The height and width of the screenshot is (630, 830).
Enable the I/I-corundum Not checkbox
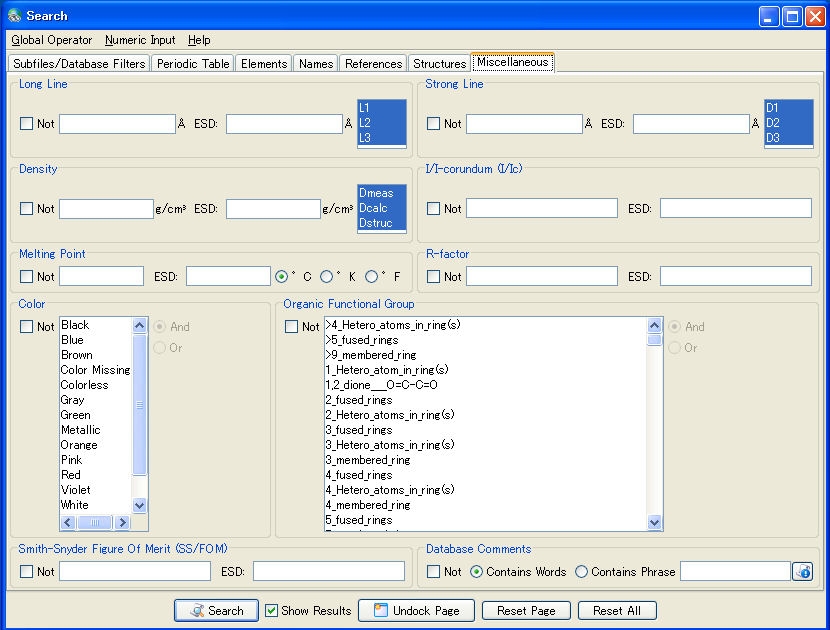pyautogui.click(x=433, y=209)
